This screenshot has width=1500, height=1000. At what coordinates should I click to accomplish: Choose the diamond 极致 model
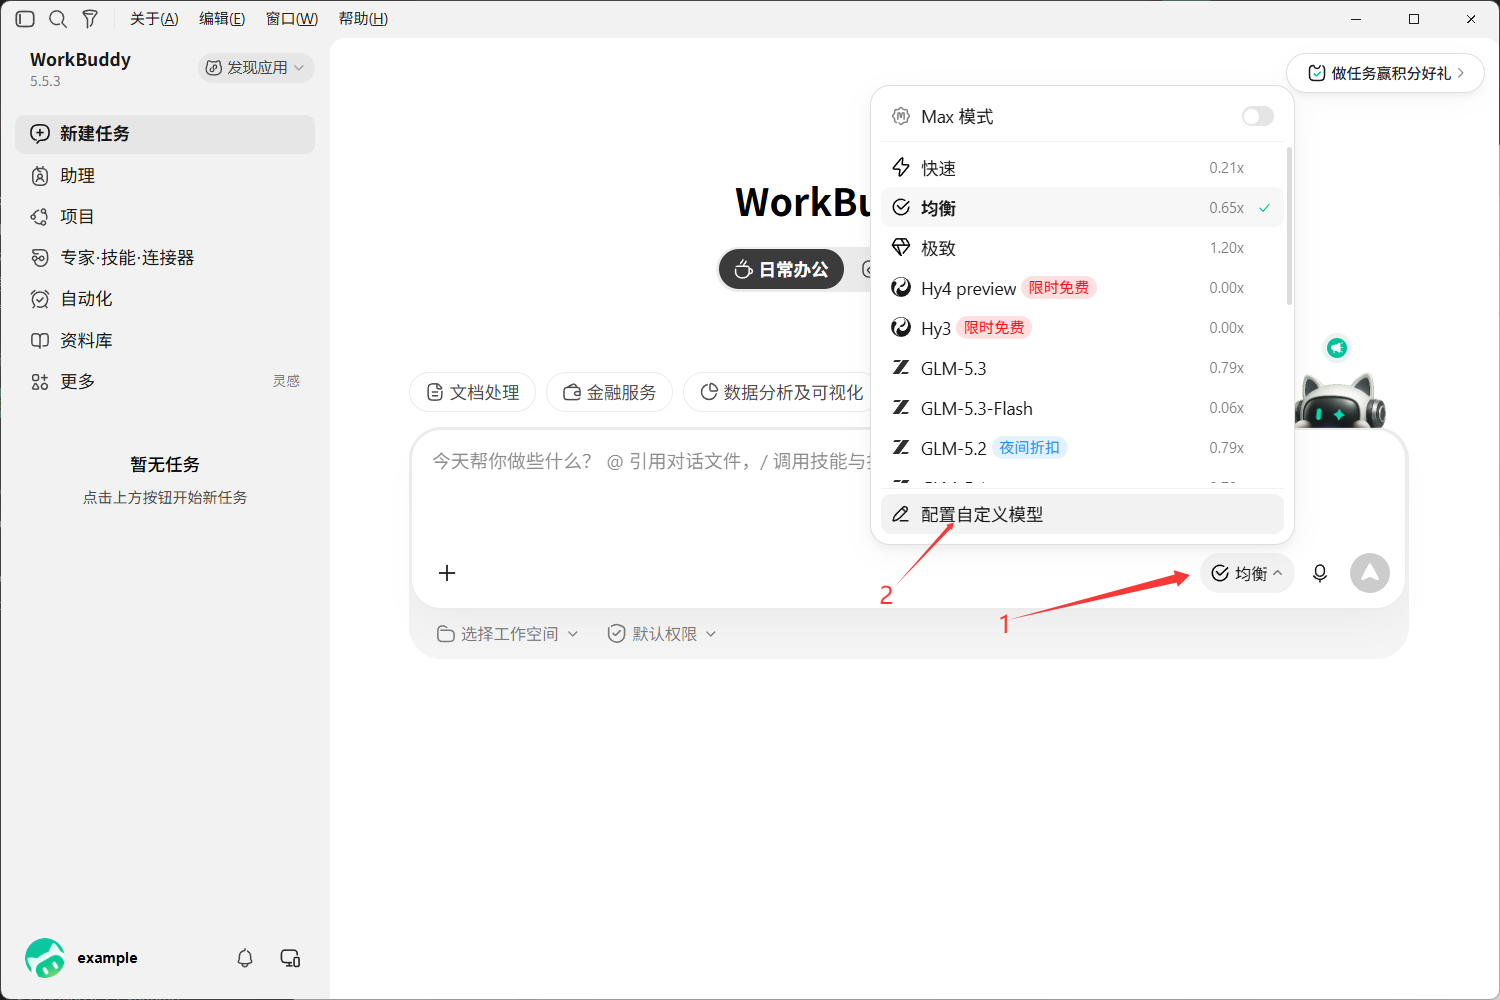click(x=1082, y=248)
